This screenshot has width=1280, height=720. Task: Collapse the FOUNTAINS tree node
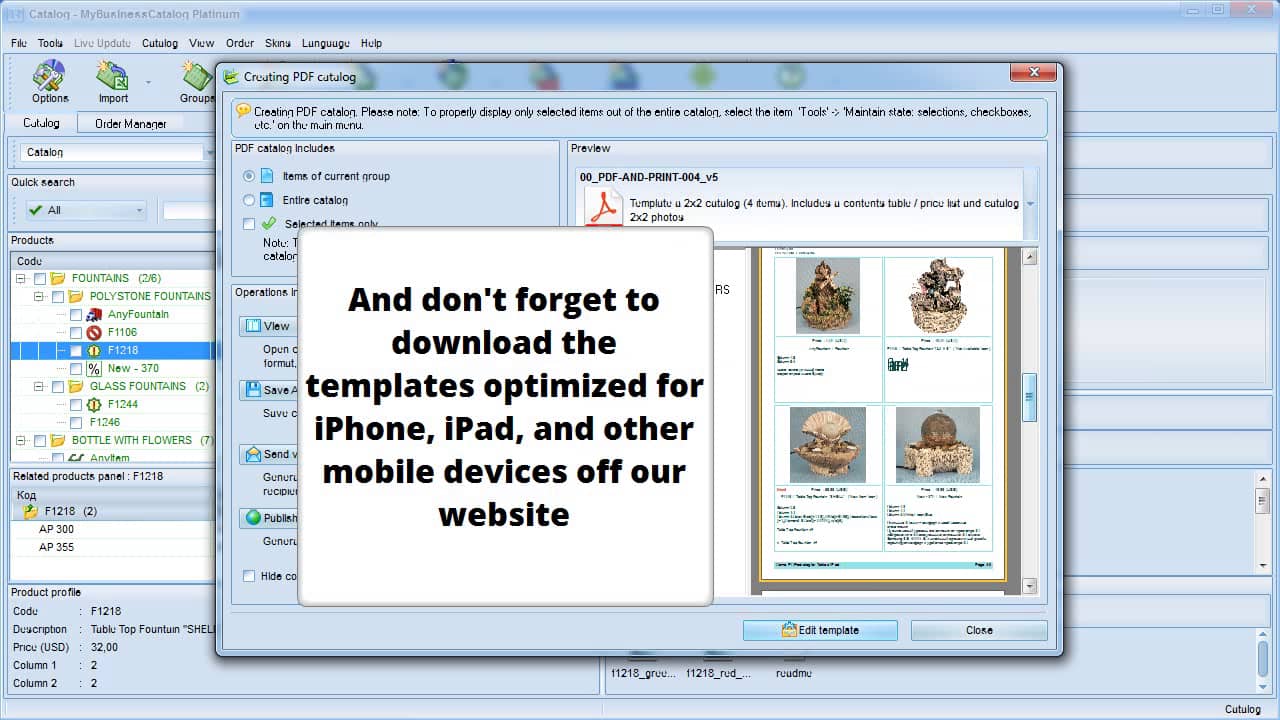[22, 278]
